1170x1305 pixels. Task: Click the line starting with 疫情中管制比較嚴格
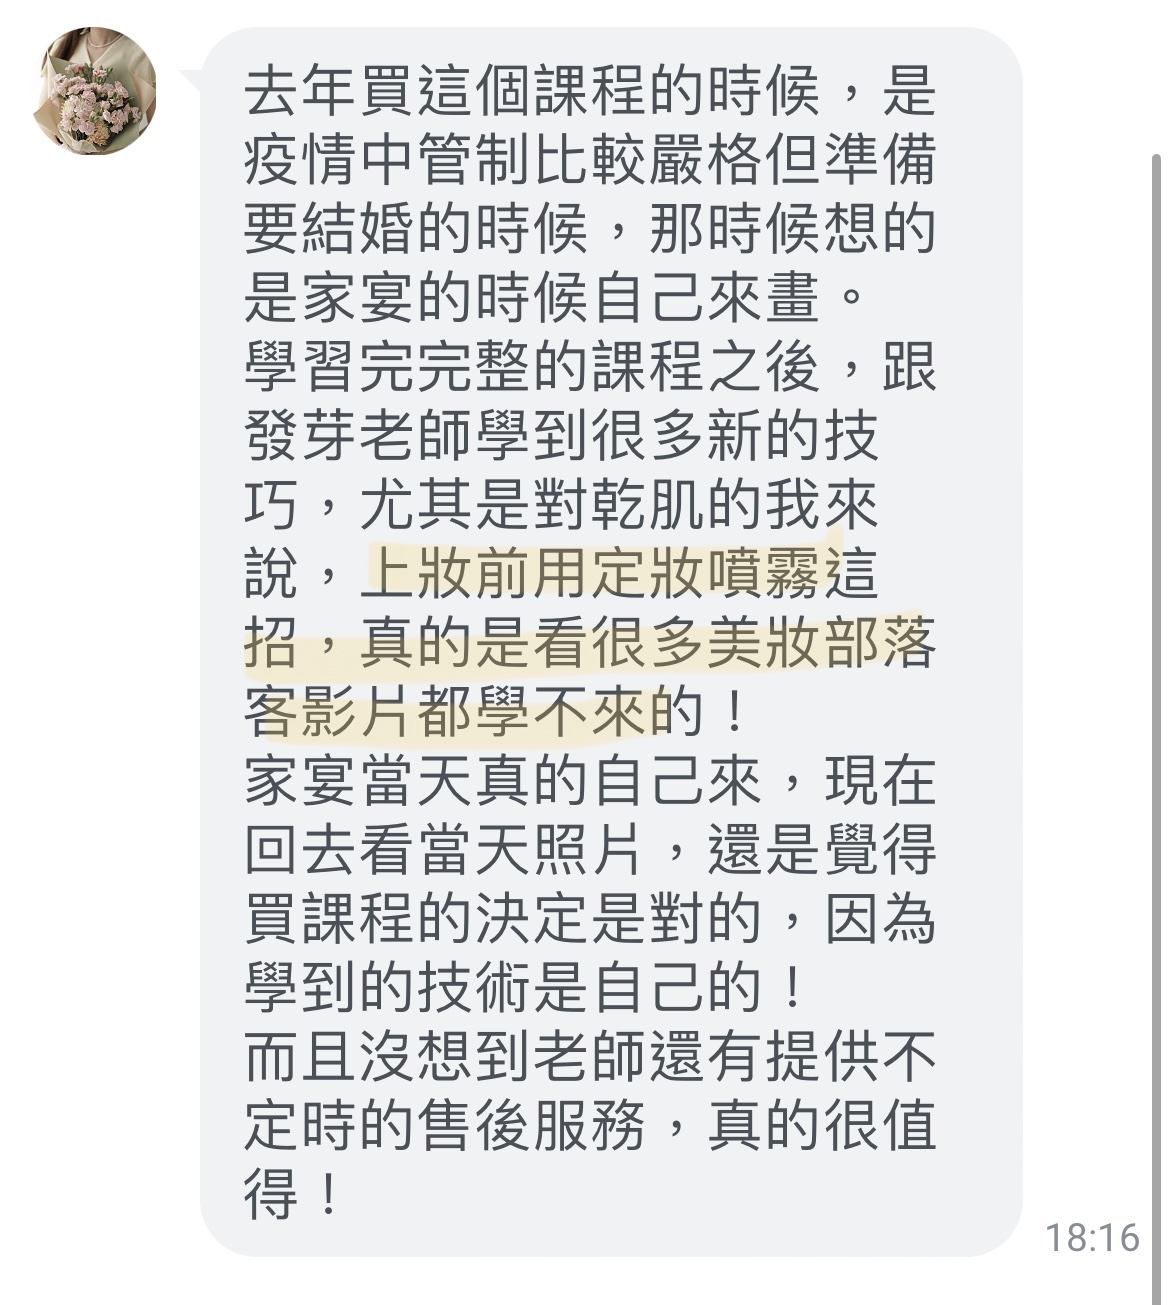pyautogui.click(x=590, y=159)
